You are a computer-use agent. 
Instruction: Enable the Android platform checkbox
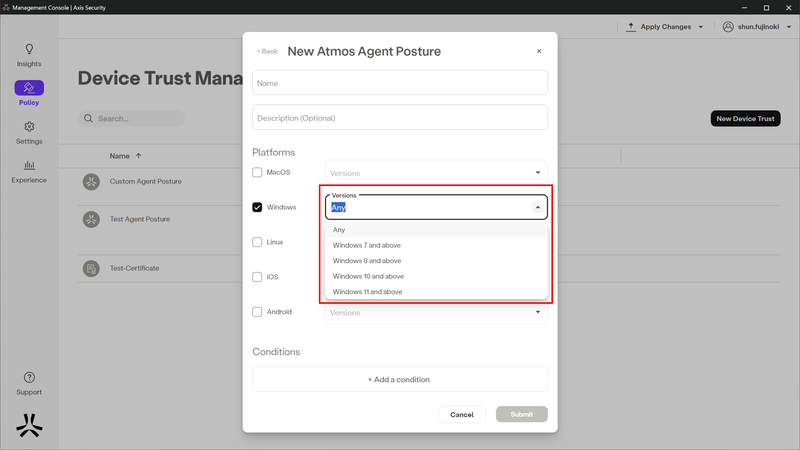(257, 312)
